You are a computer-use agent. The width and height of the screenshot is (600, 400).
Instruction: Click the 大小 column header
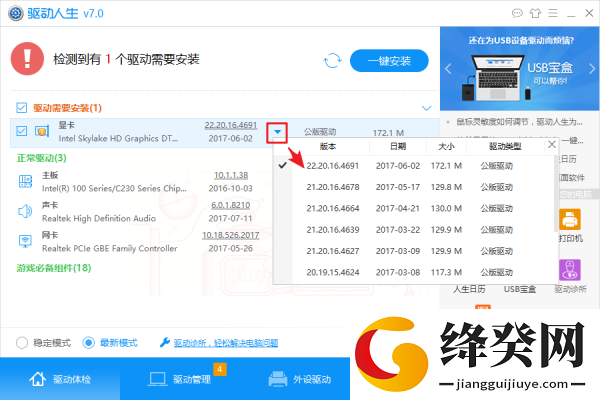point(446,146)
